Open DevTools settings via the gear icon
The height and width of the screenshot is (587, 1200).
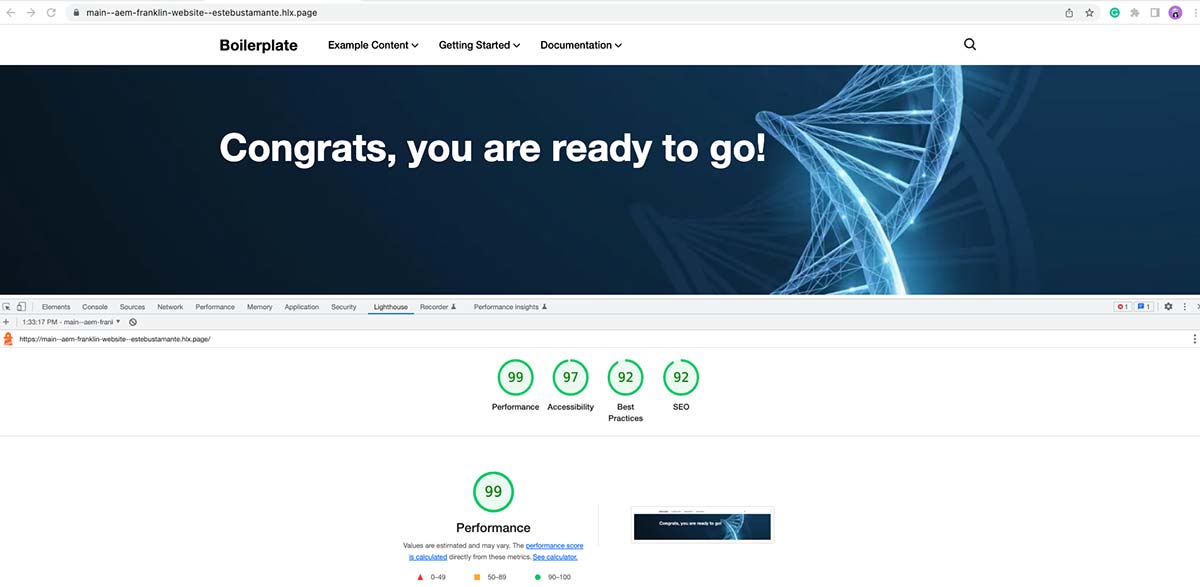(1168, 306)
